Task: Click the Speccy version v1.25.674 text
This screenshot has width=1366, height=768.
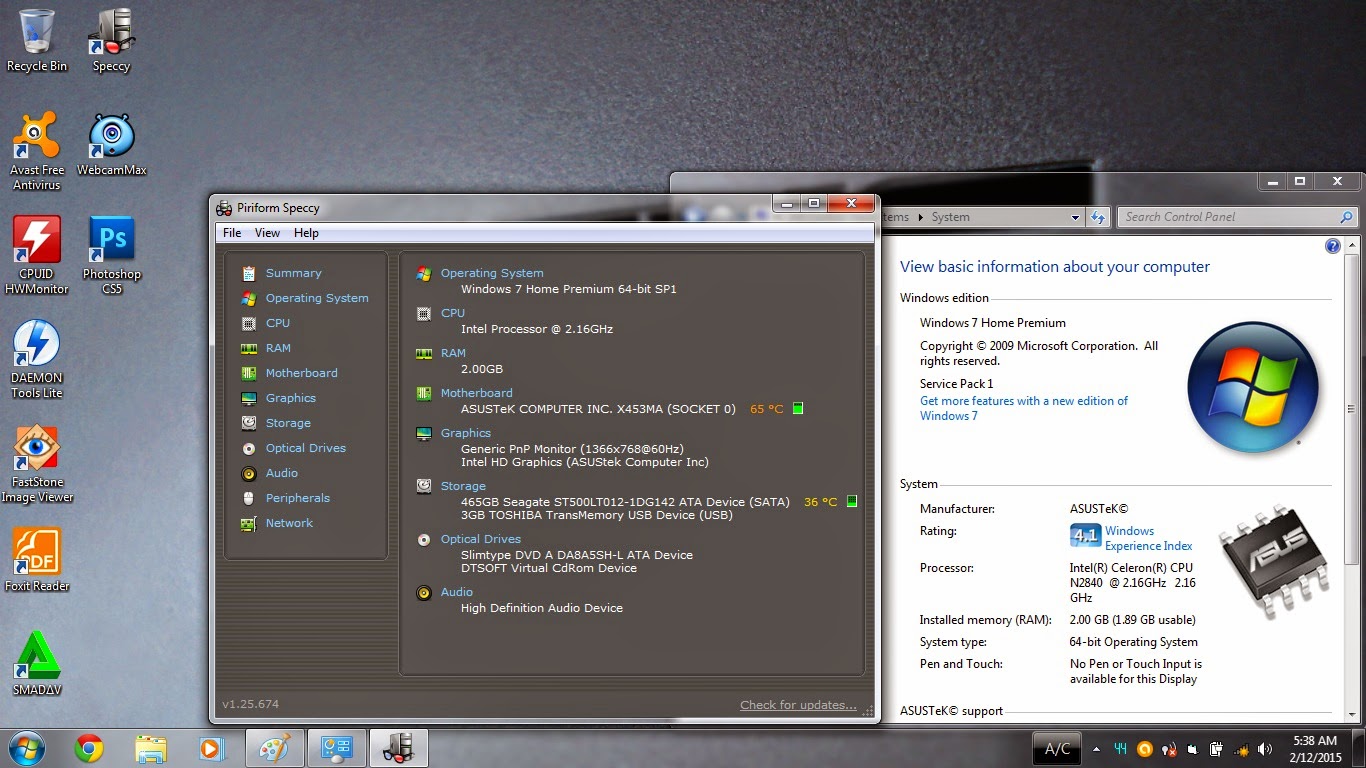Action: tap(250, 704)
